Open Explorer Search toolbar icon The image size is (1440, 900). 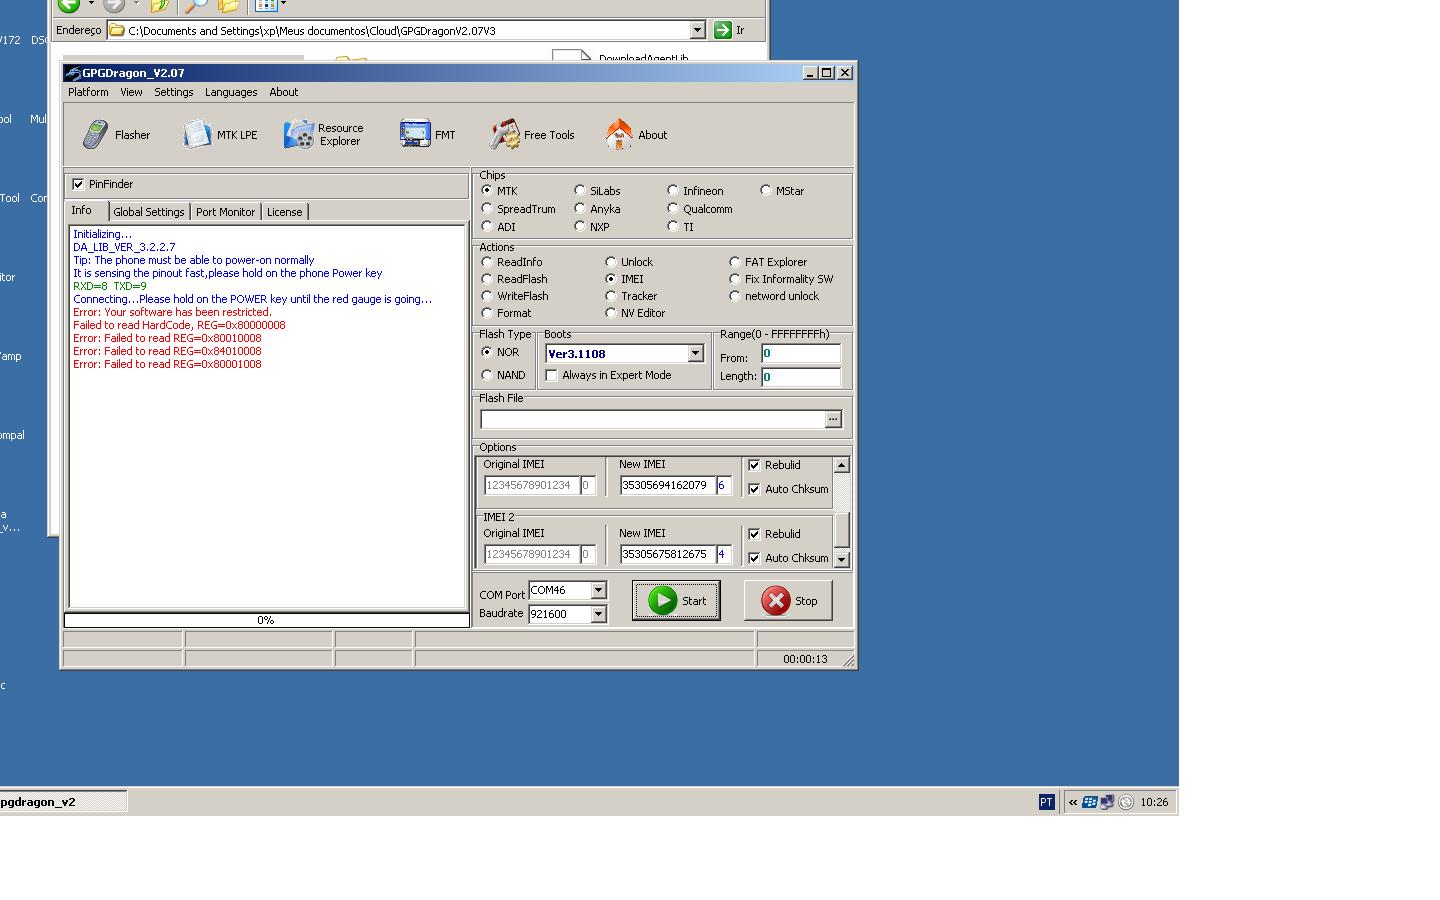click(x=196, y=5)
